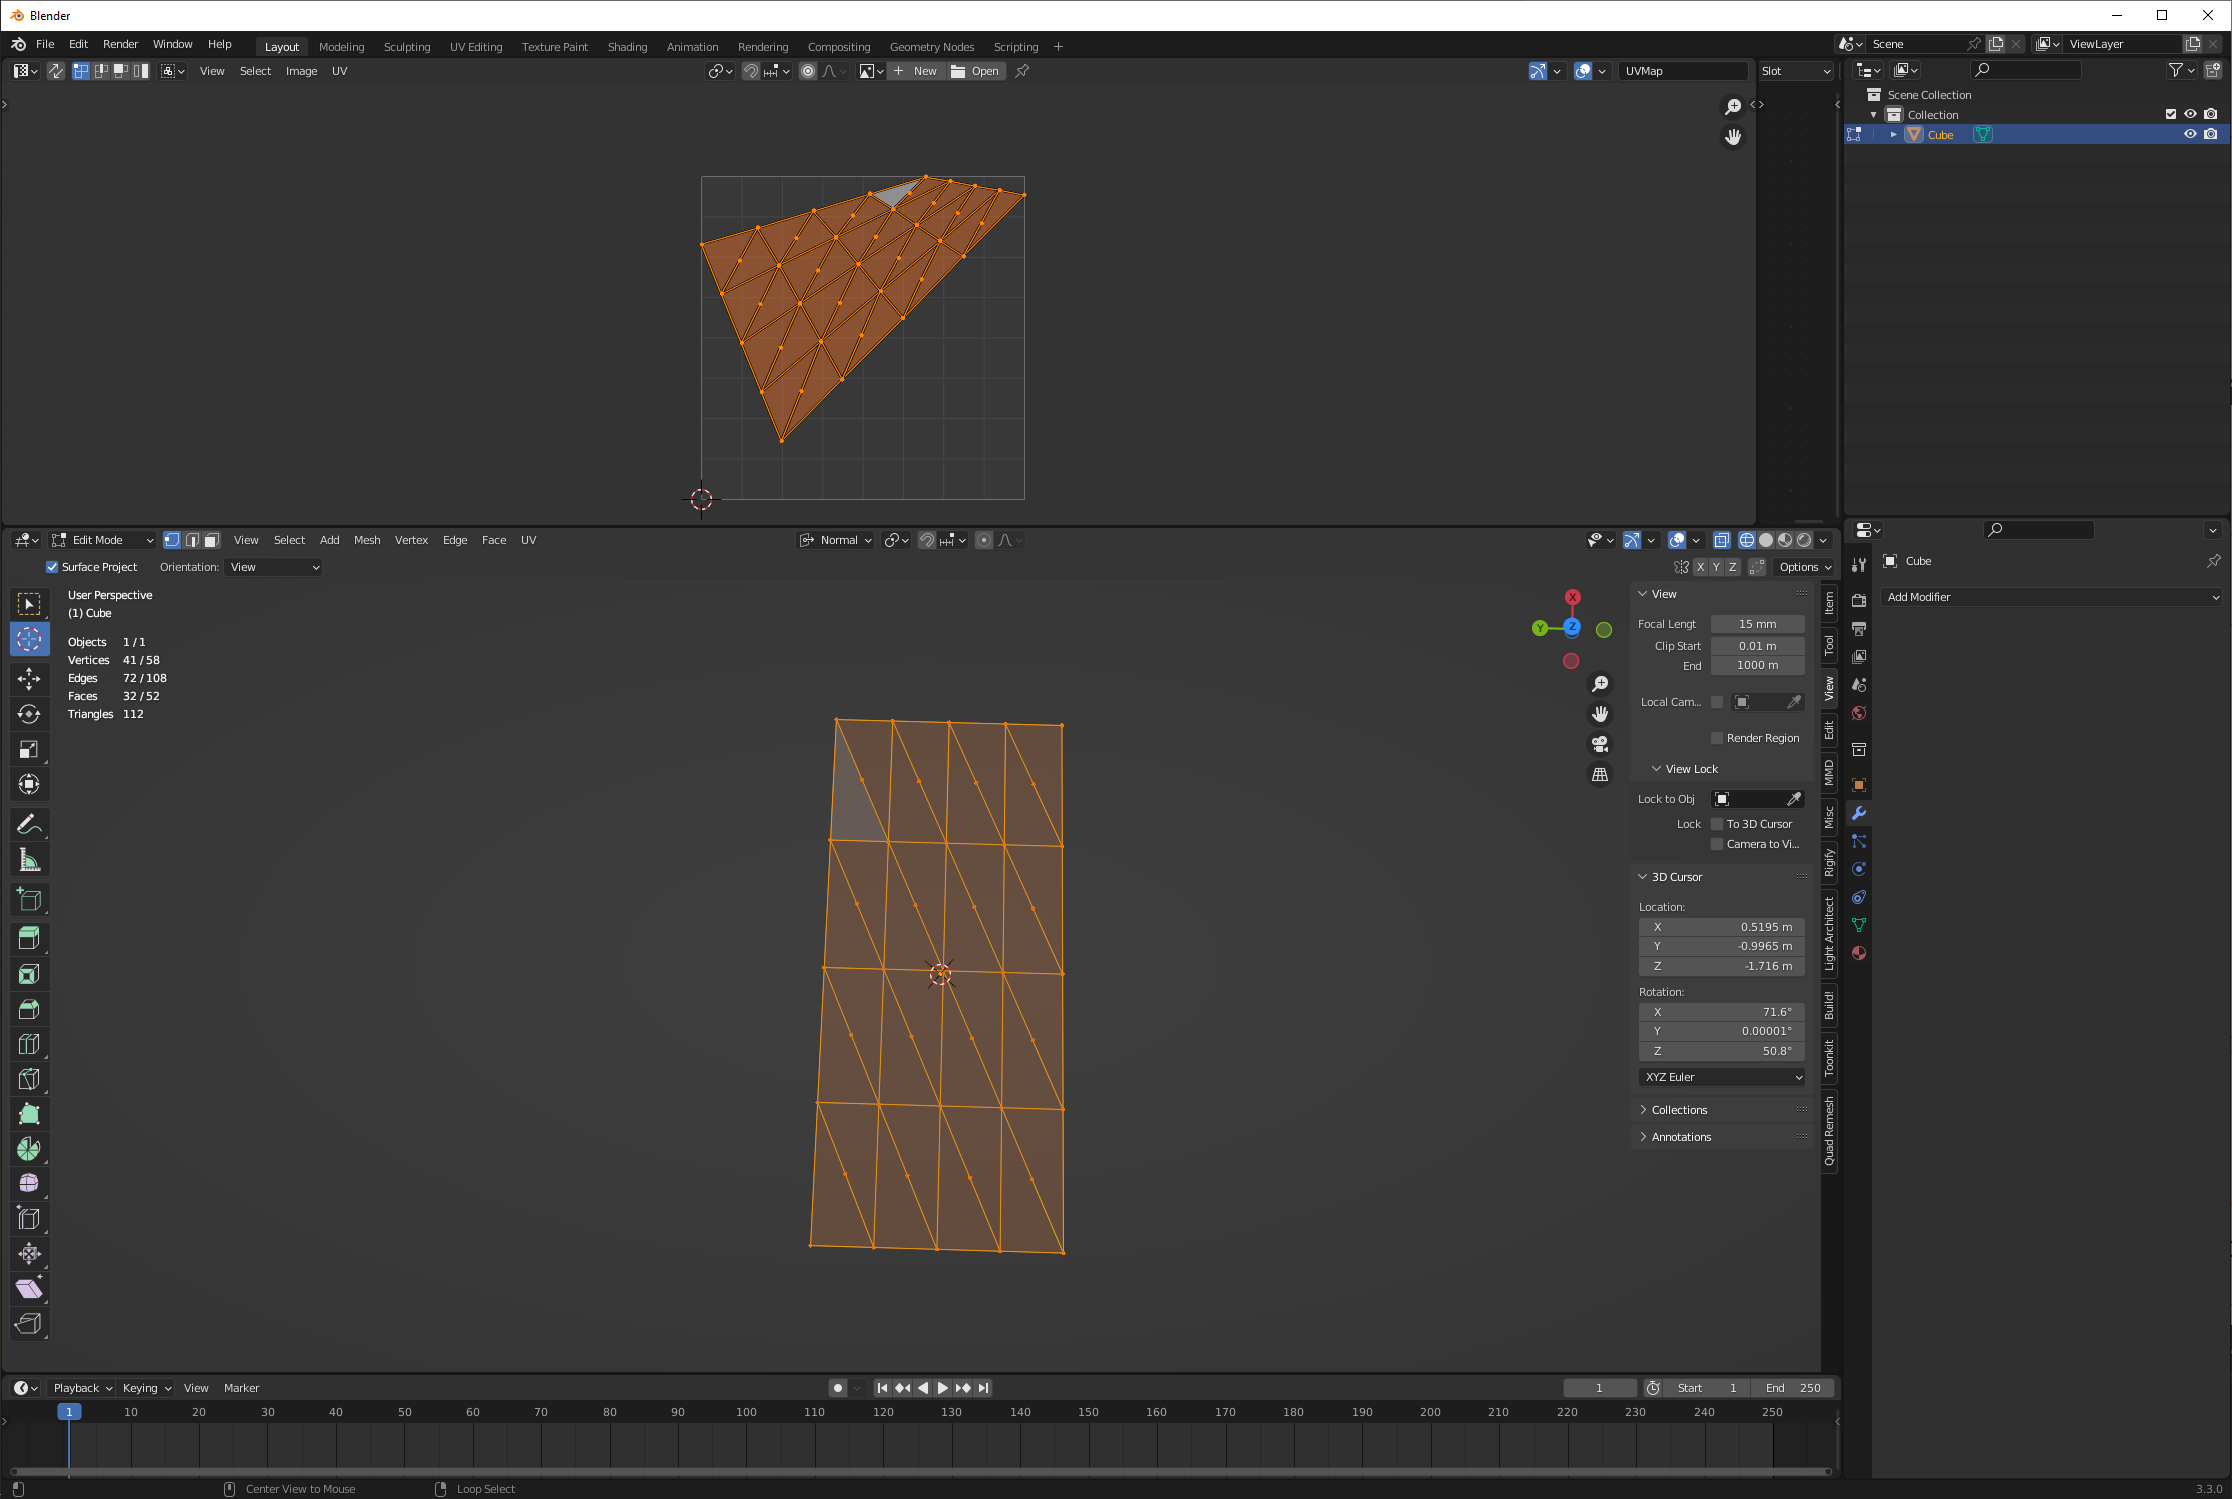Viewport: 2232px width, 1499px height.
Task: Open the Normal transform orientation dropdown
Action: point(836,540)
